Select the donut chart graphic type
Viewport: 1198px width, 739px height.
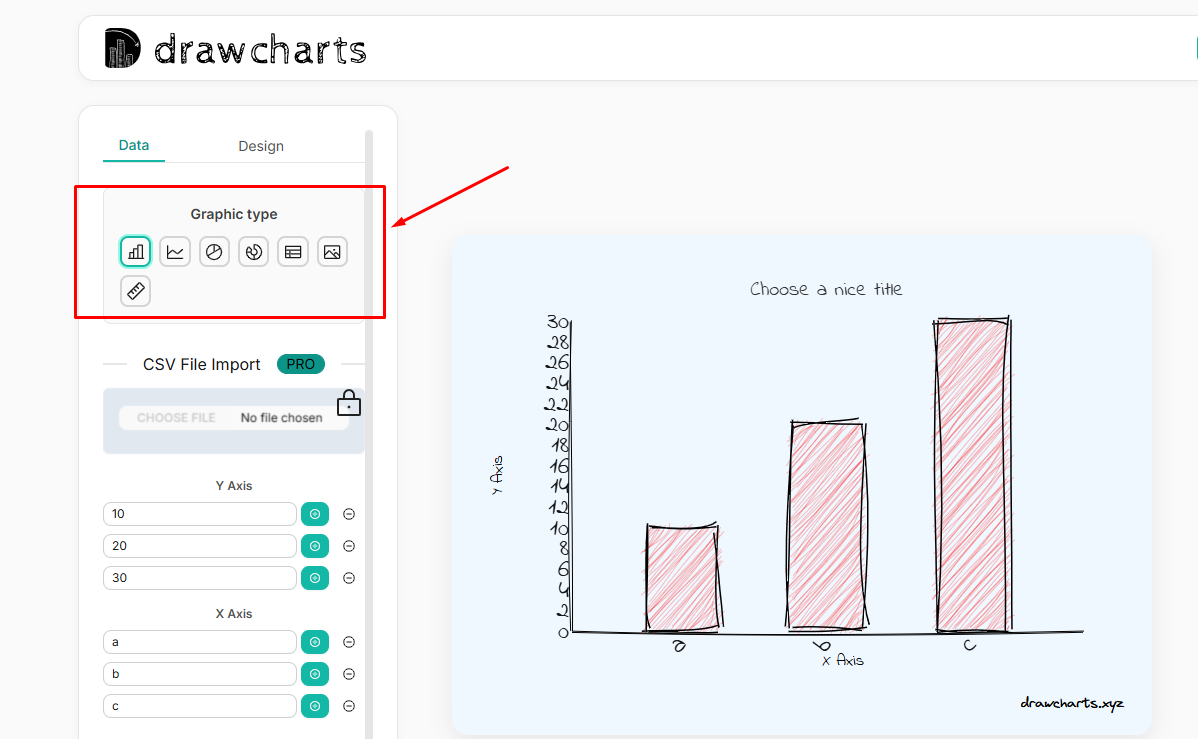coord(254,251)
